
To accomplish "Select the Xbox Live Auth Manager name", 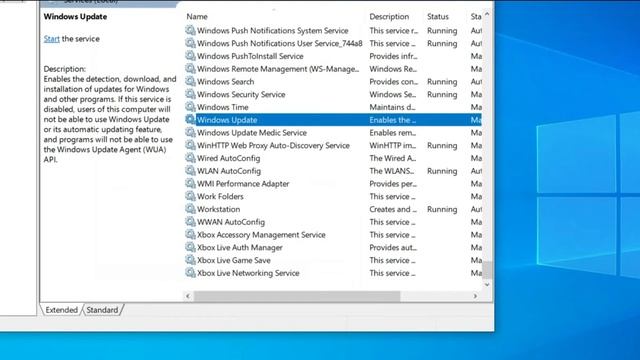I will pyautogui.click(x=240, y=247).
